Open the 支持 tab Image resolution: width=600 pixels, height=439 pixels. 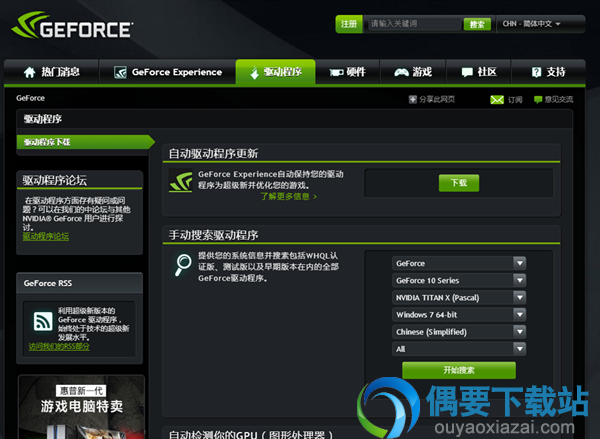548,72
